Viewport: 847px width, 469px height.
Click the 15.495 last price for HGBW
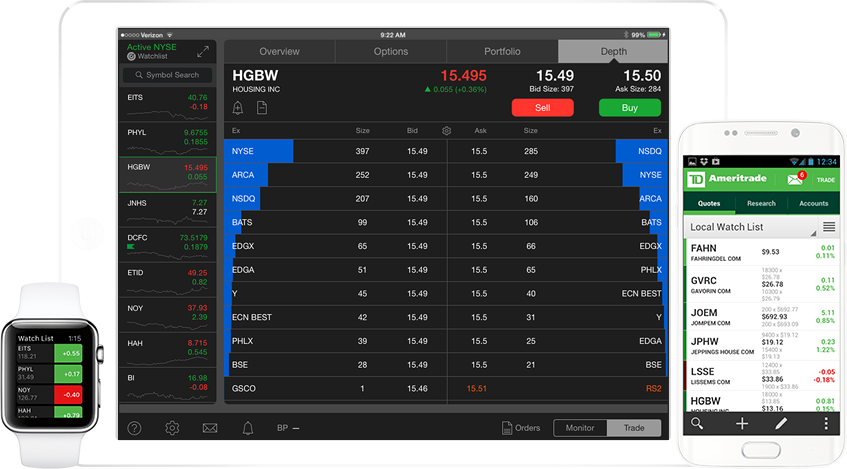pos(463,76)
